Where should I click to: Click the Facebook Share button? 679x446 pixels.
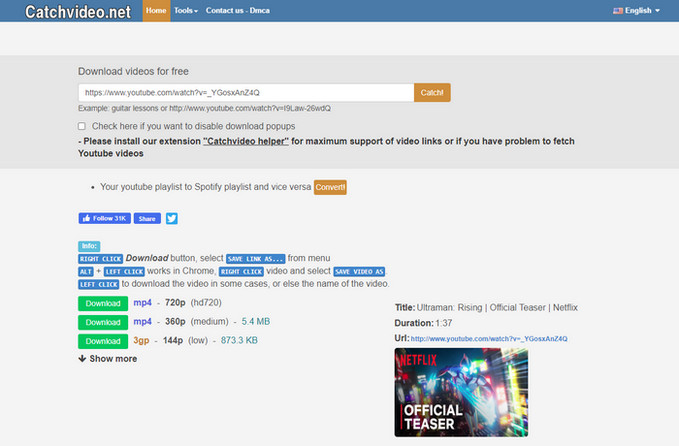(x=147, y=218)
